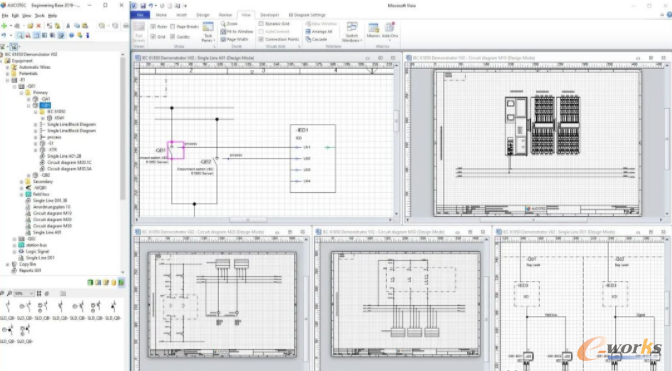Enable the Page Breaks checkbox
672x371 pixels.
173,27
